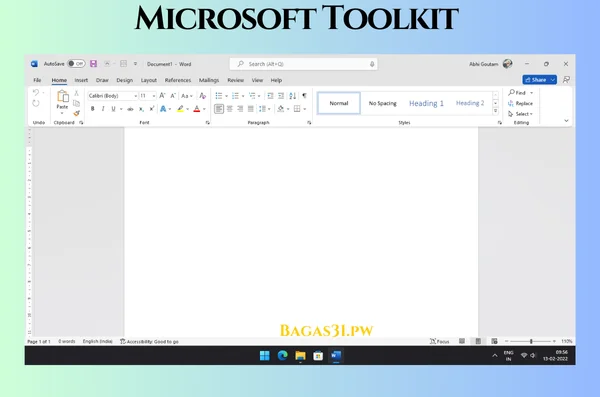
Task: Open Borders dropdown in Paragraph group
Action: coord(305,109)
